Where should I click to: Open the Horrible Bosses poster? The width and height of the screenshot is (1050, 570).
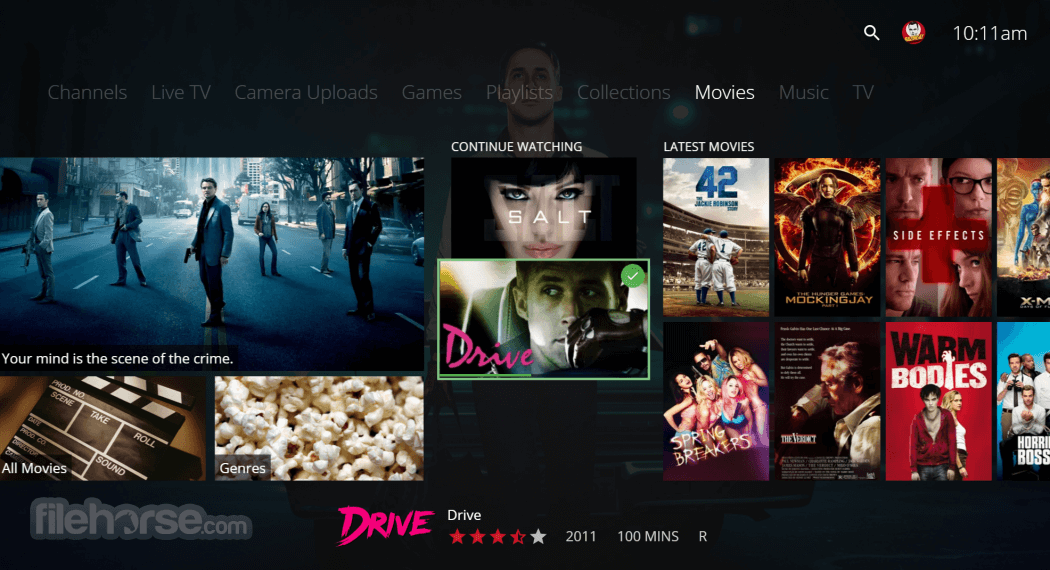click(x=1023, y=401)
